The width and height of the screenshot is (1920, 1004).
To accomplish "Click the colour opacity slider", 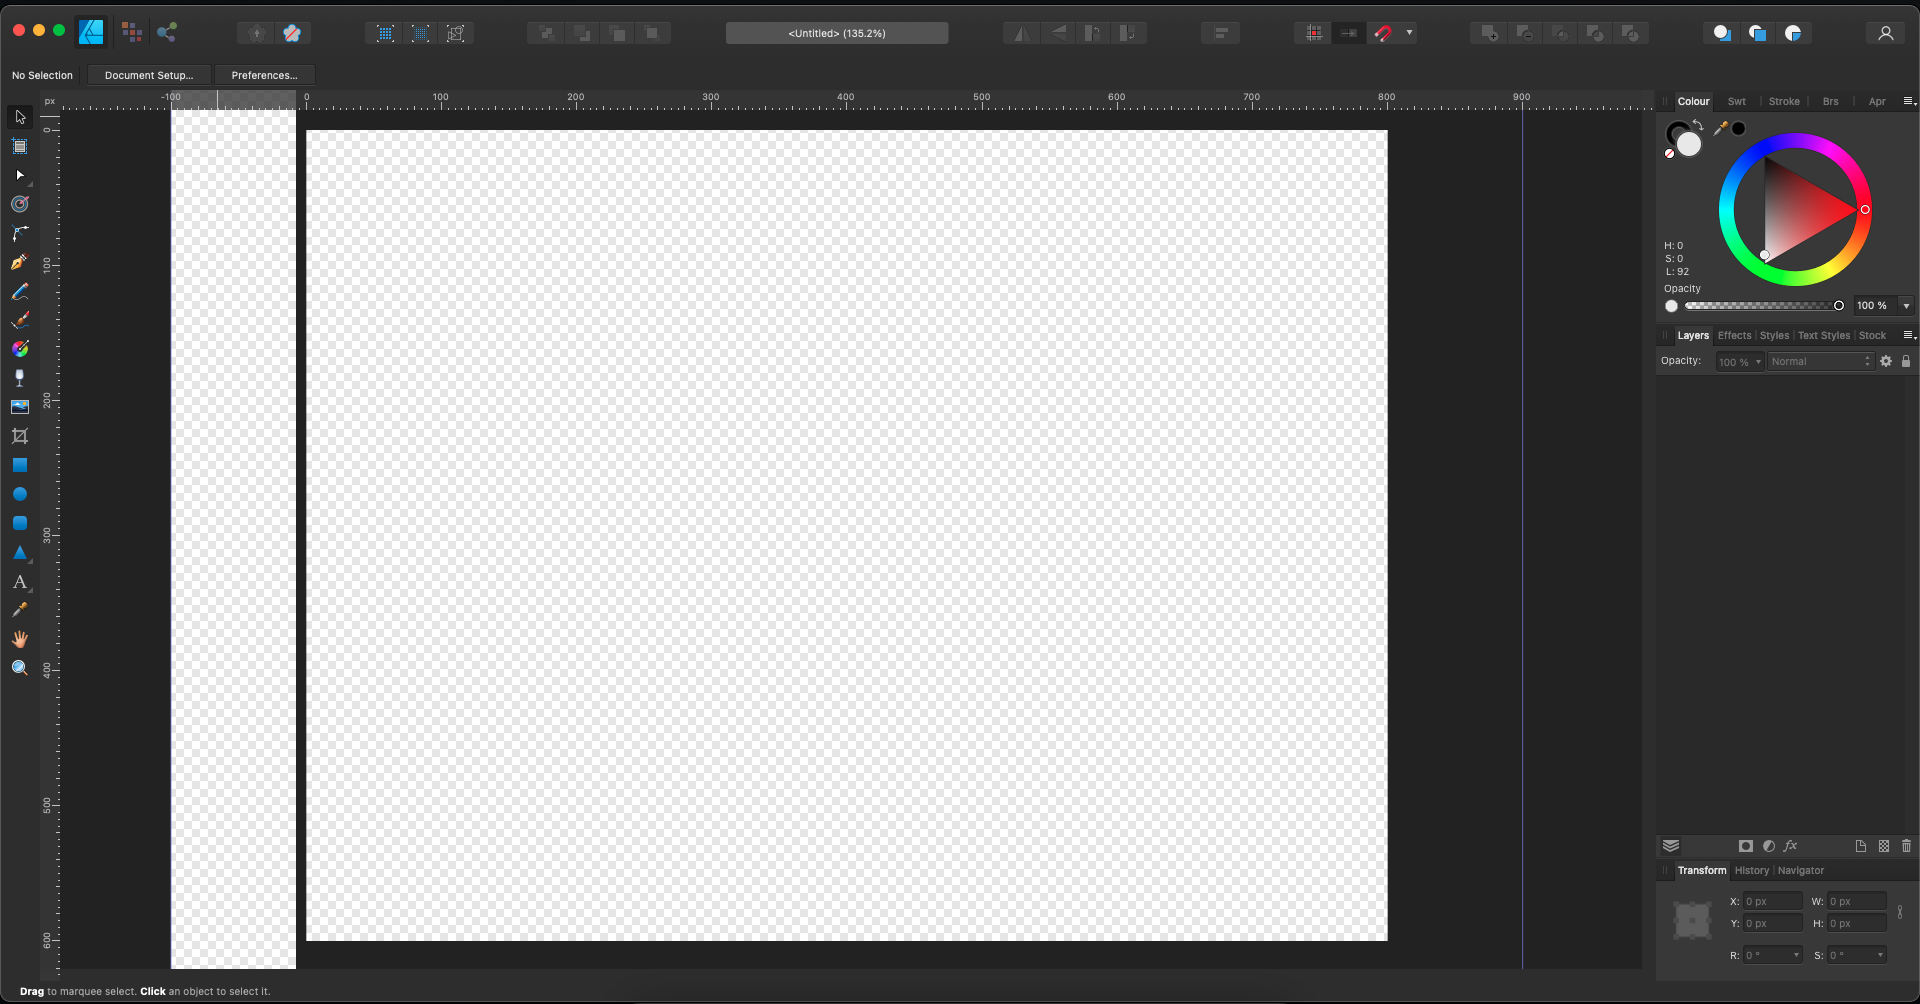I will point(1762,306).
